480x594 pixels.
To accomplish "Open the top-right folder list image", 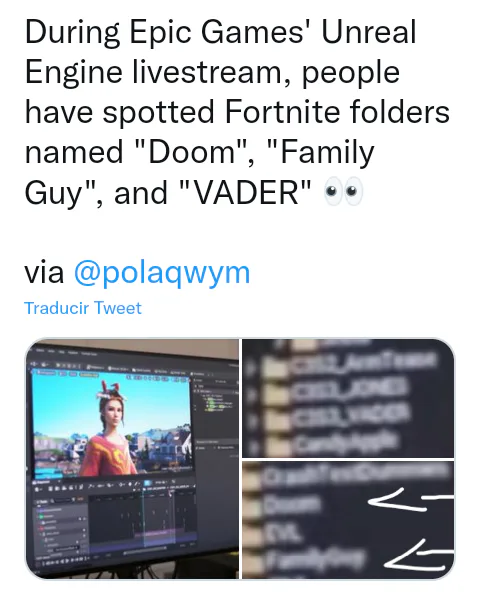I will coord(348,398).
